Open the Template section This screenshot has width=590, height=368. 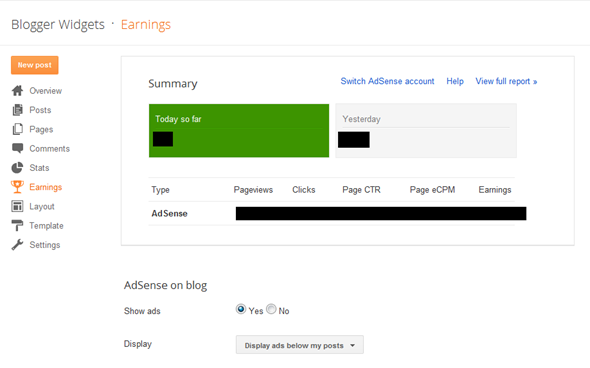point(47,226)
